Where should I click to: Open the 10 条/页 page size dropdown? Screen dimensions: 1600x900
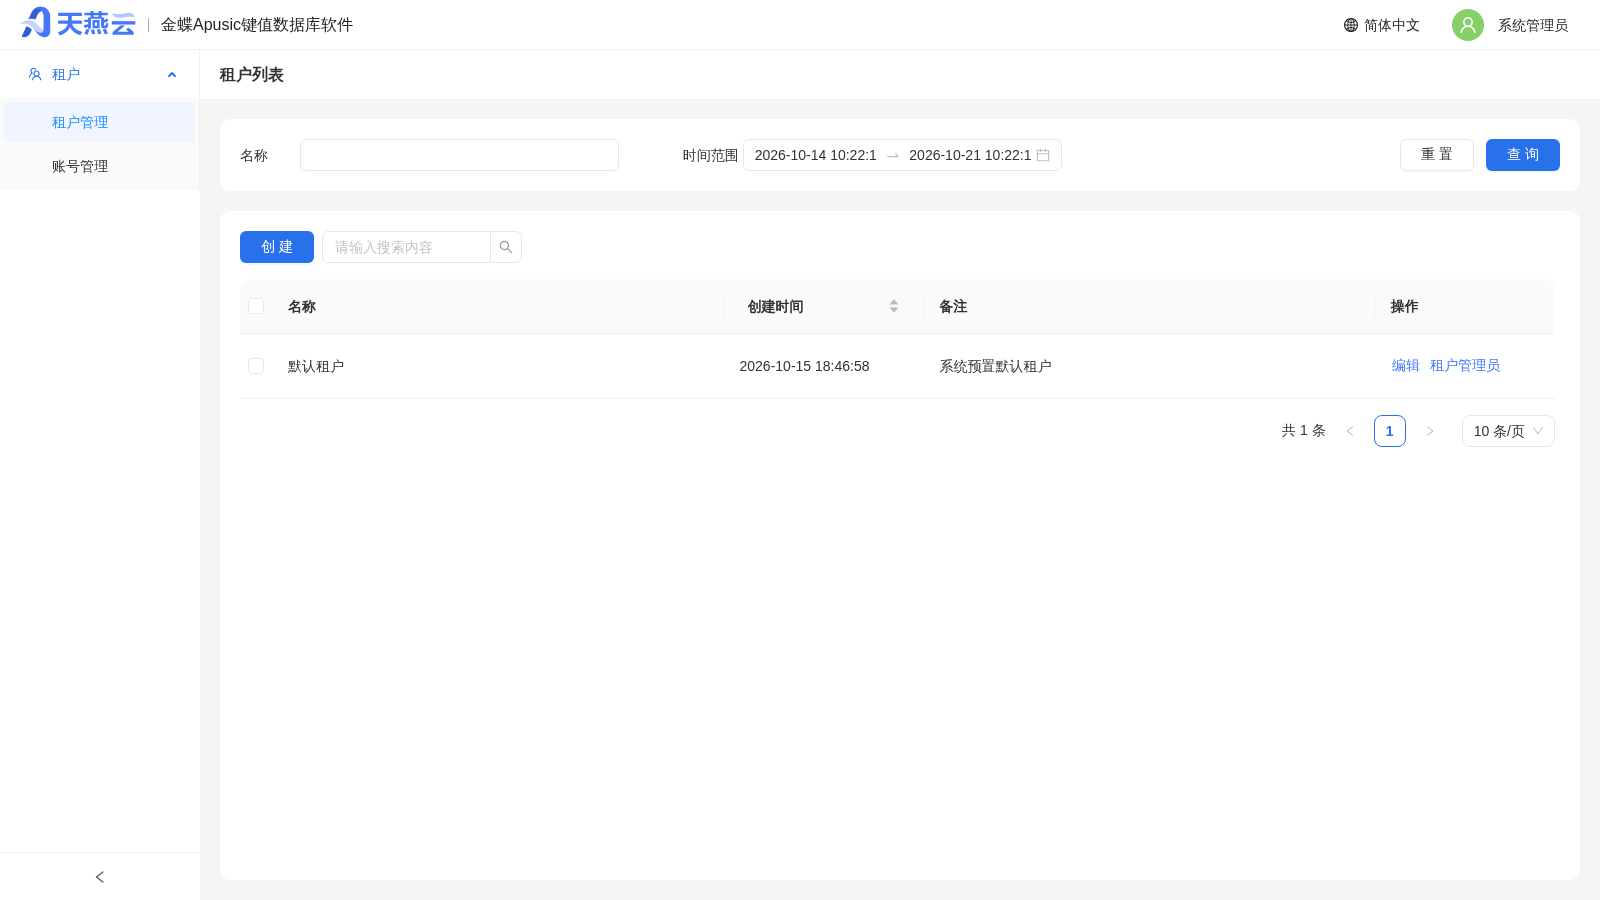click(x=1508, y=431)
